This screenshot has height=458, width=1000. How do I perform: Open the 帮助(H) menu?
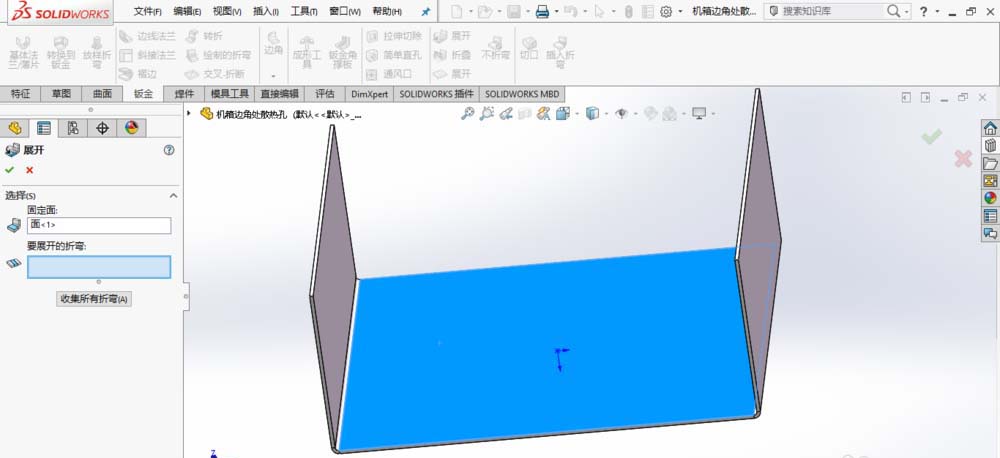[x=386, y=11]
